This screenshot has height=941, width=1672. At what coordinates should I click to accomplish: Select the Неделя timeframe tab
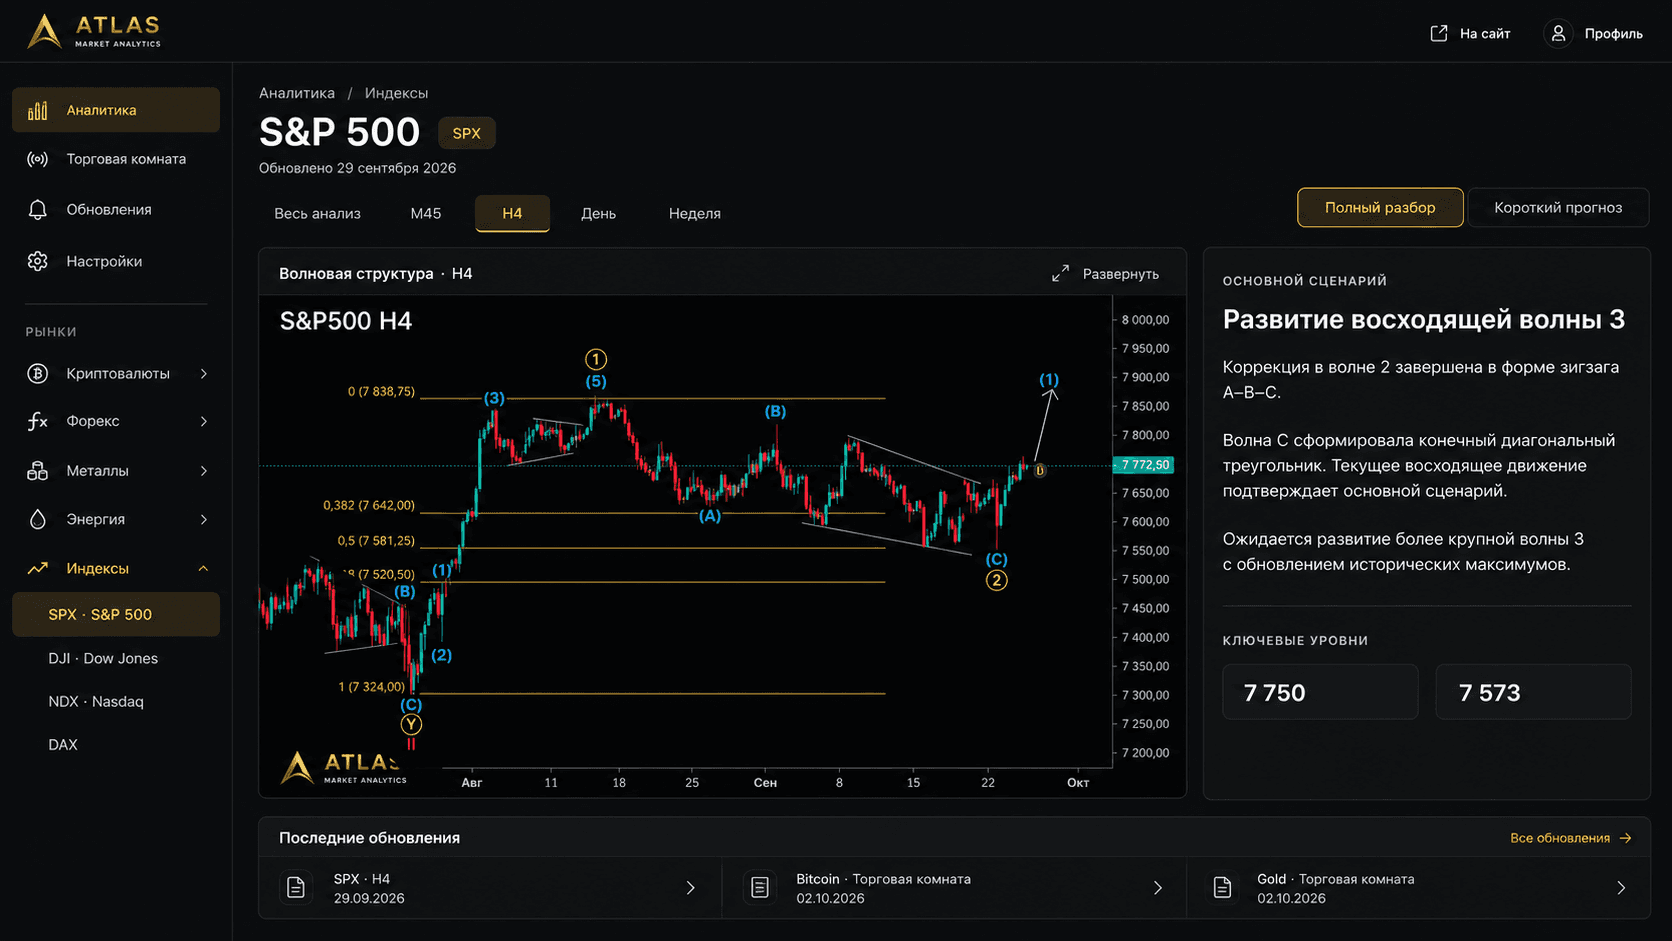click(x=695, y=213)
